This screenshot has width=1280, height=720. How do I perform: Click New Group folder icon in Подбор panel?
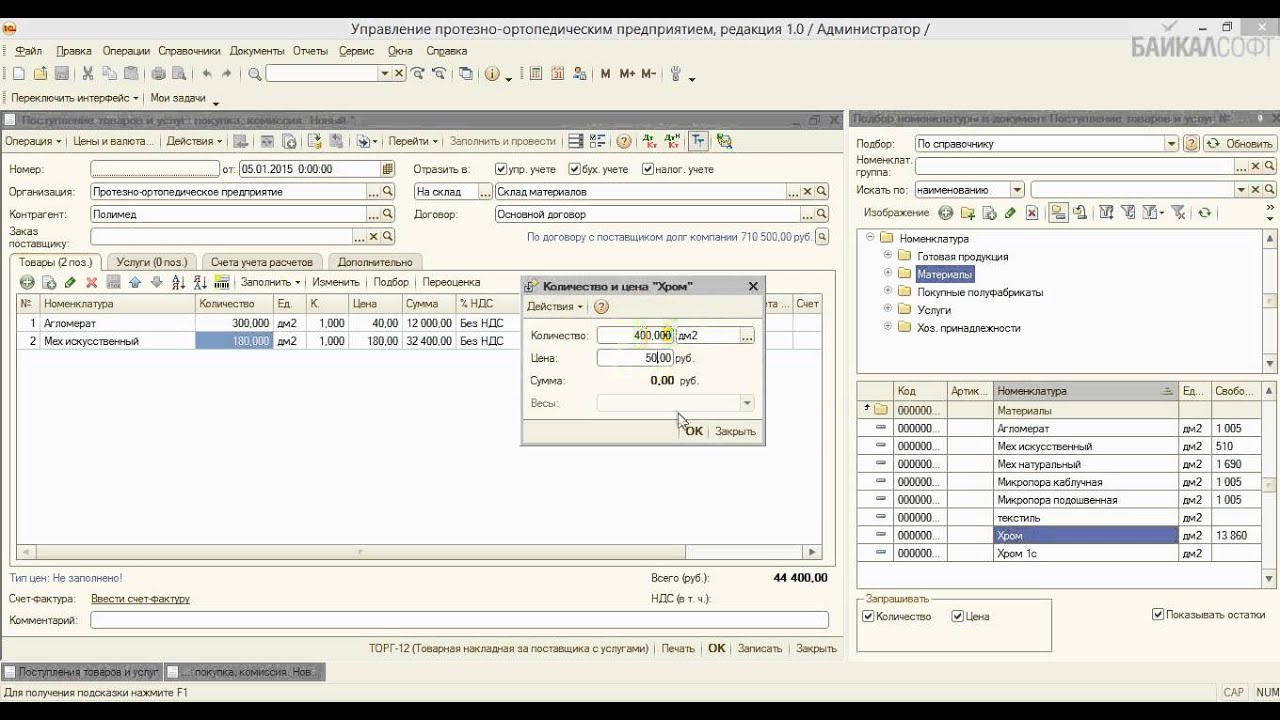(967, 213)
